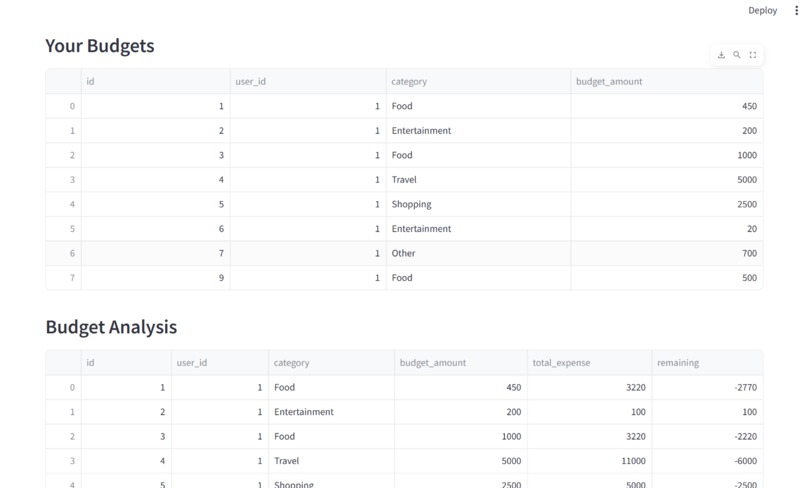The image size is (806, 488).
Task: Sort Budget Analysis by remaining header
Action: click(x=707, y=363)
